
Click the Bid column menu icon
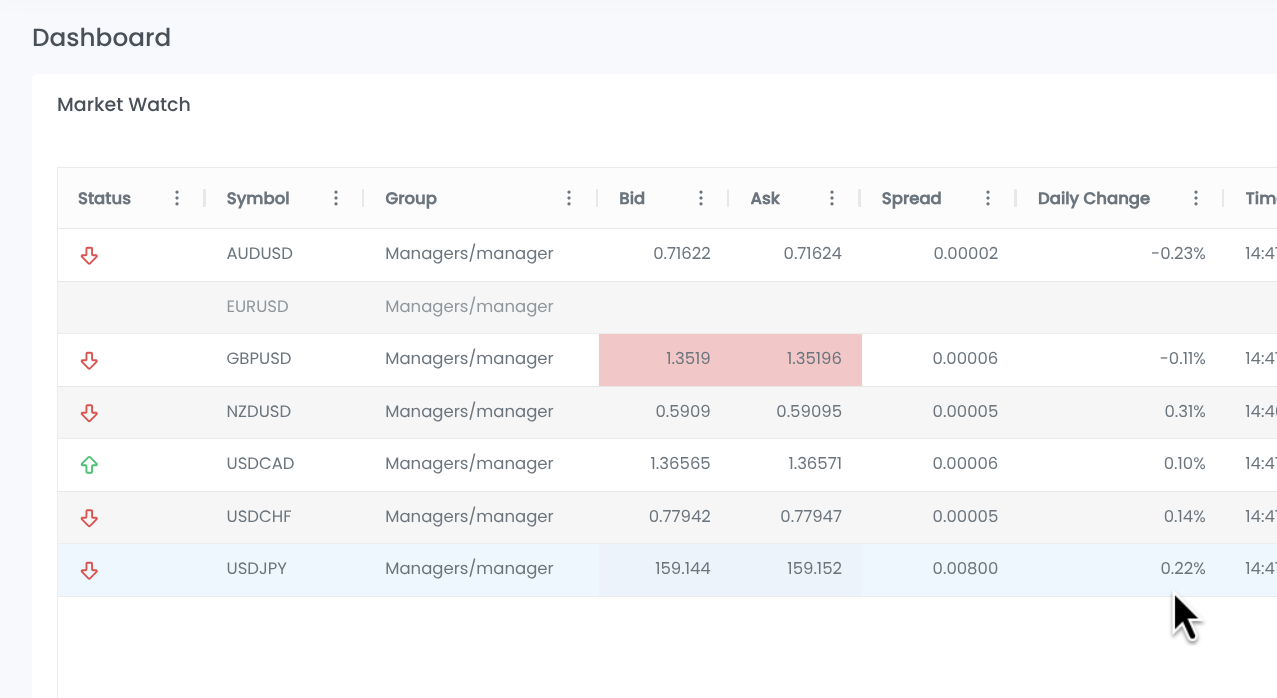(701, 198)
